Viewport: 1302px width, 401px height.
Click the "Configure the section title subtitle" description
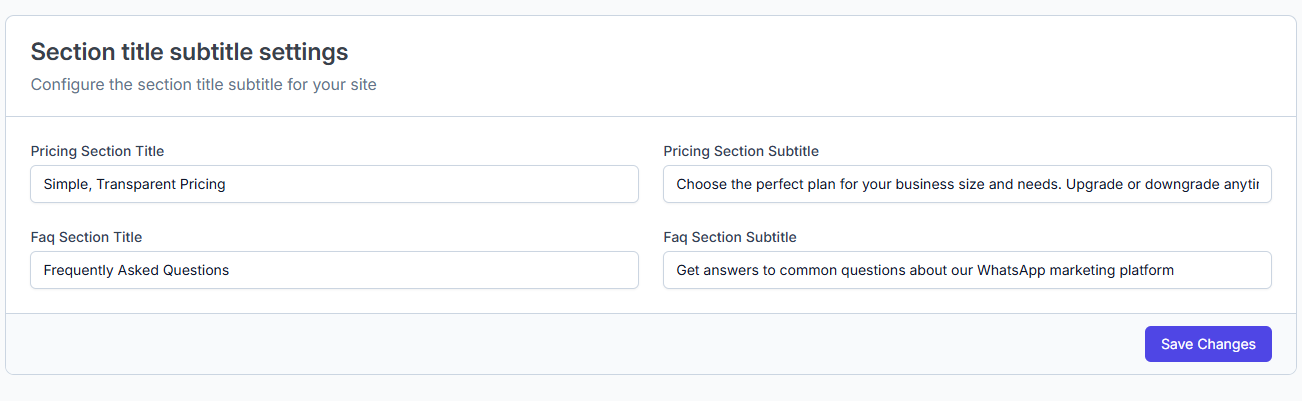click(203, 84)
